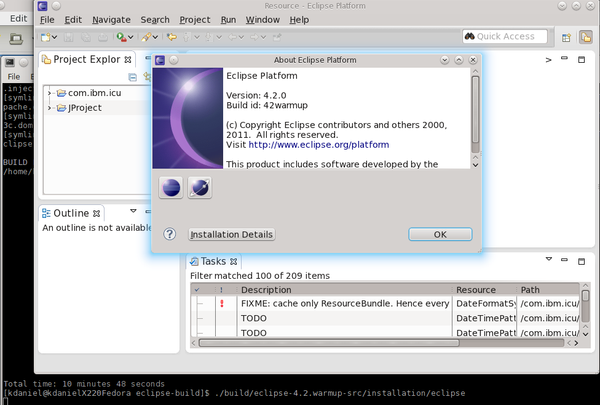Image resolution: width=600 pixels, height=405 pixels.
Task: Open the Run menu
Action: [228, 20]
